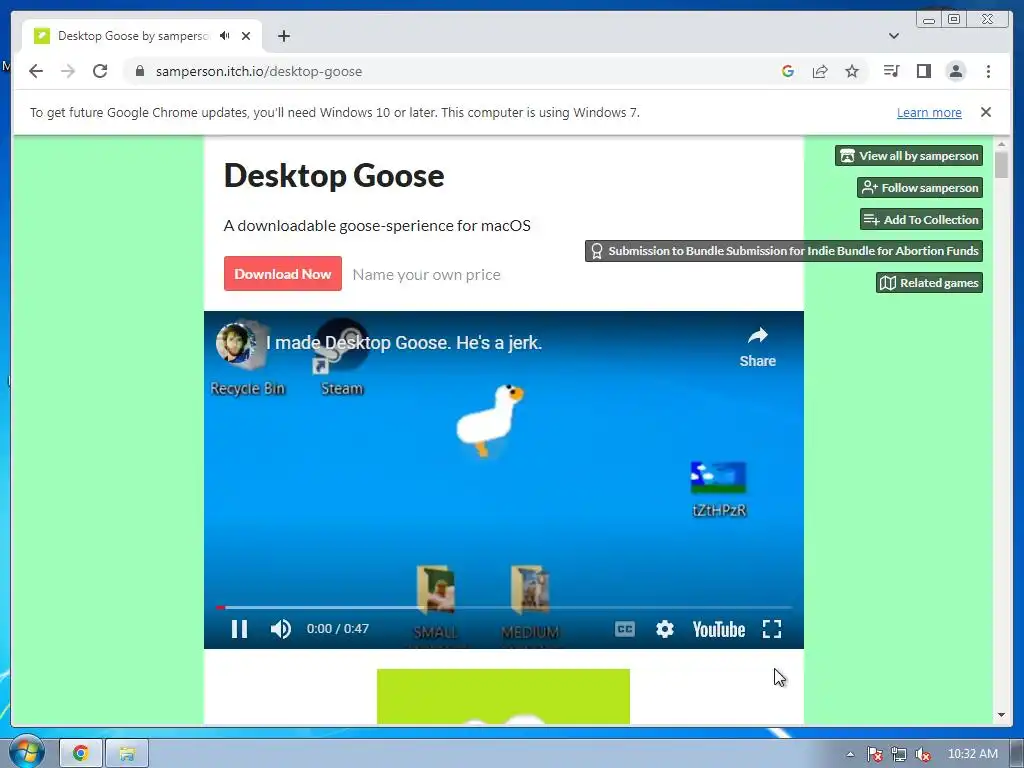The image size is (1024, 768).
Task: Focus the address bar URL
Action: [259, 71]
